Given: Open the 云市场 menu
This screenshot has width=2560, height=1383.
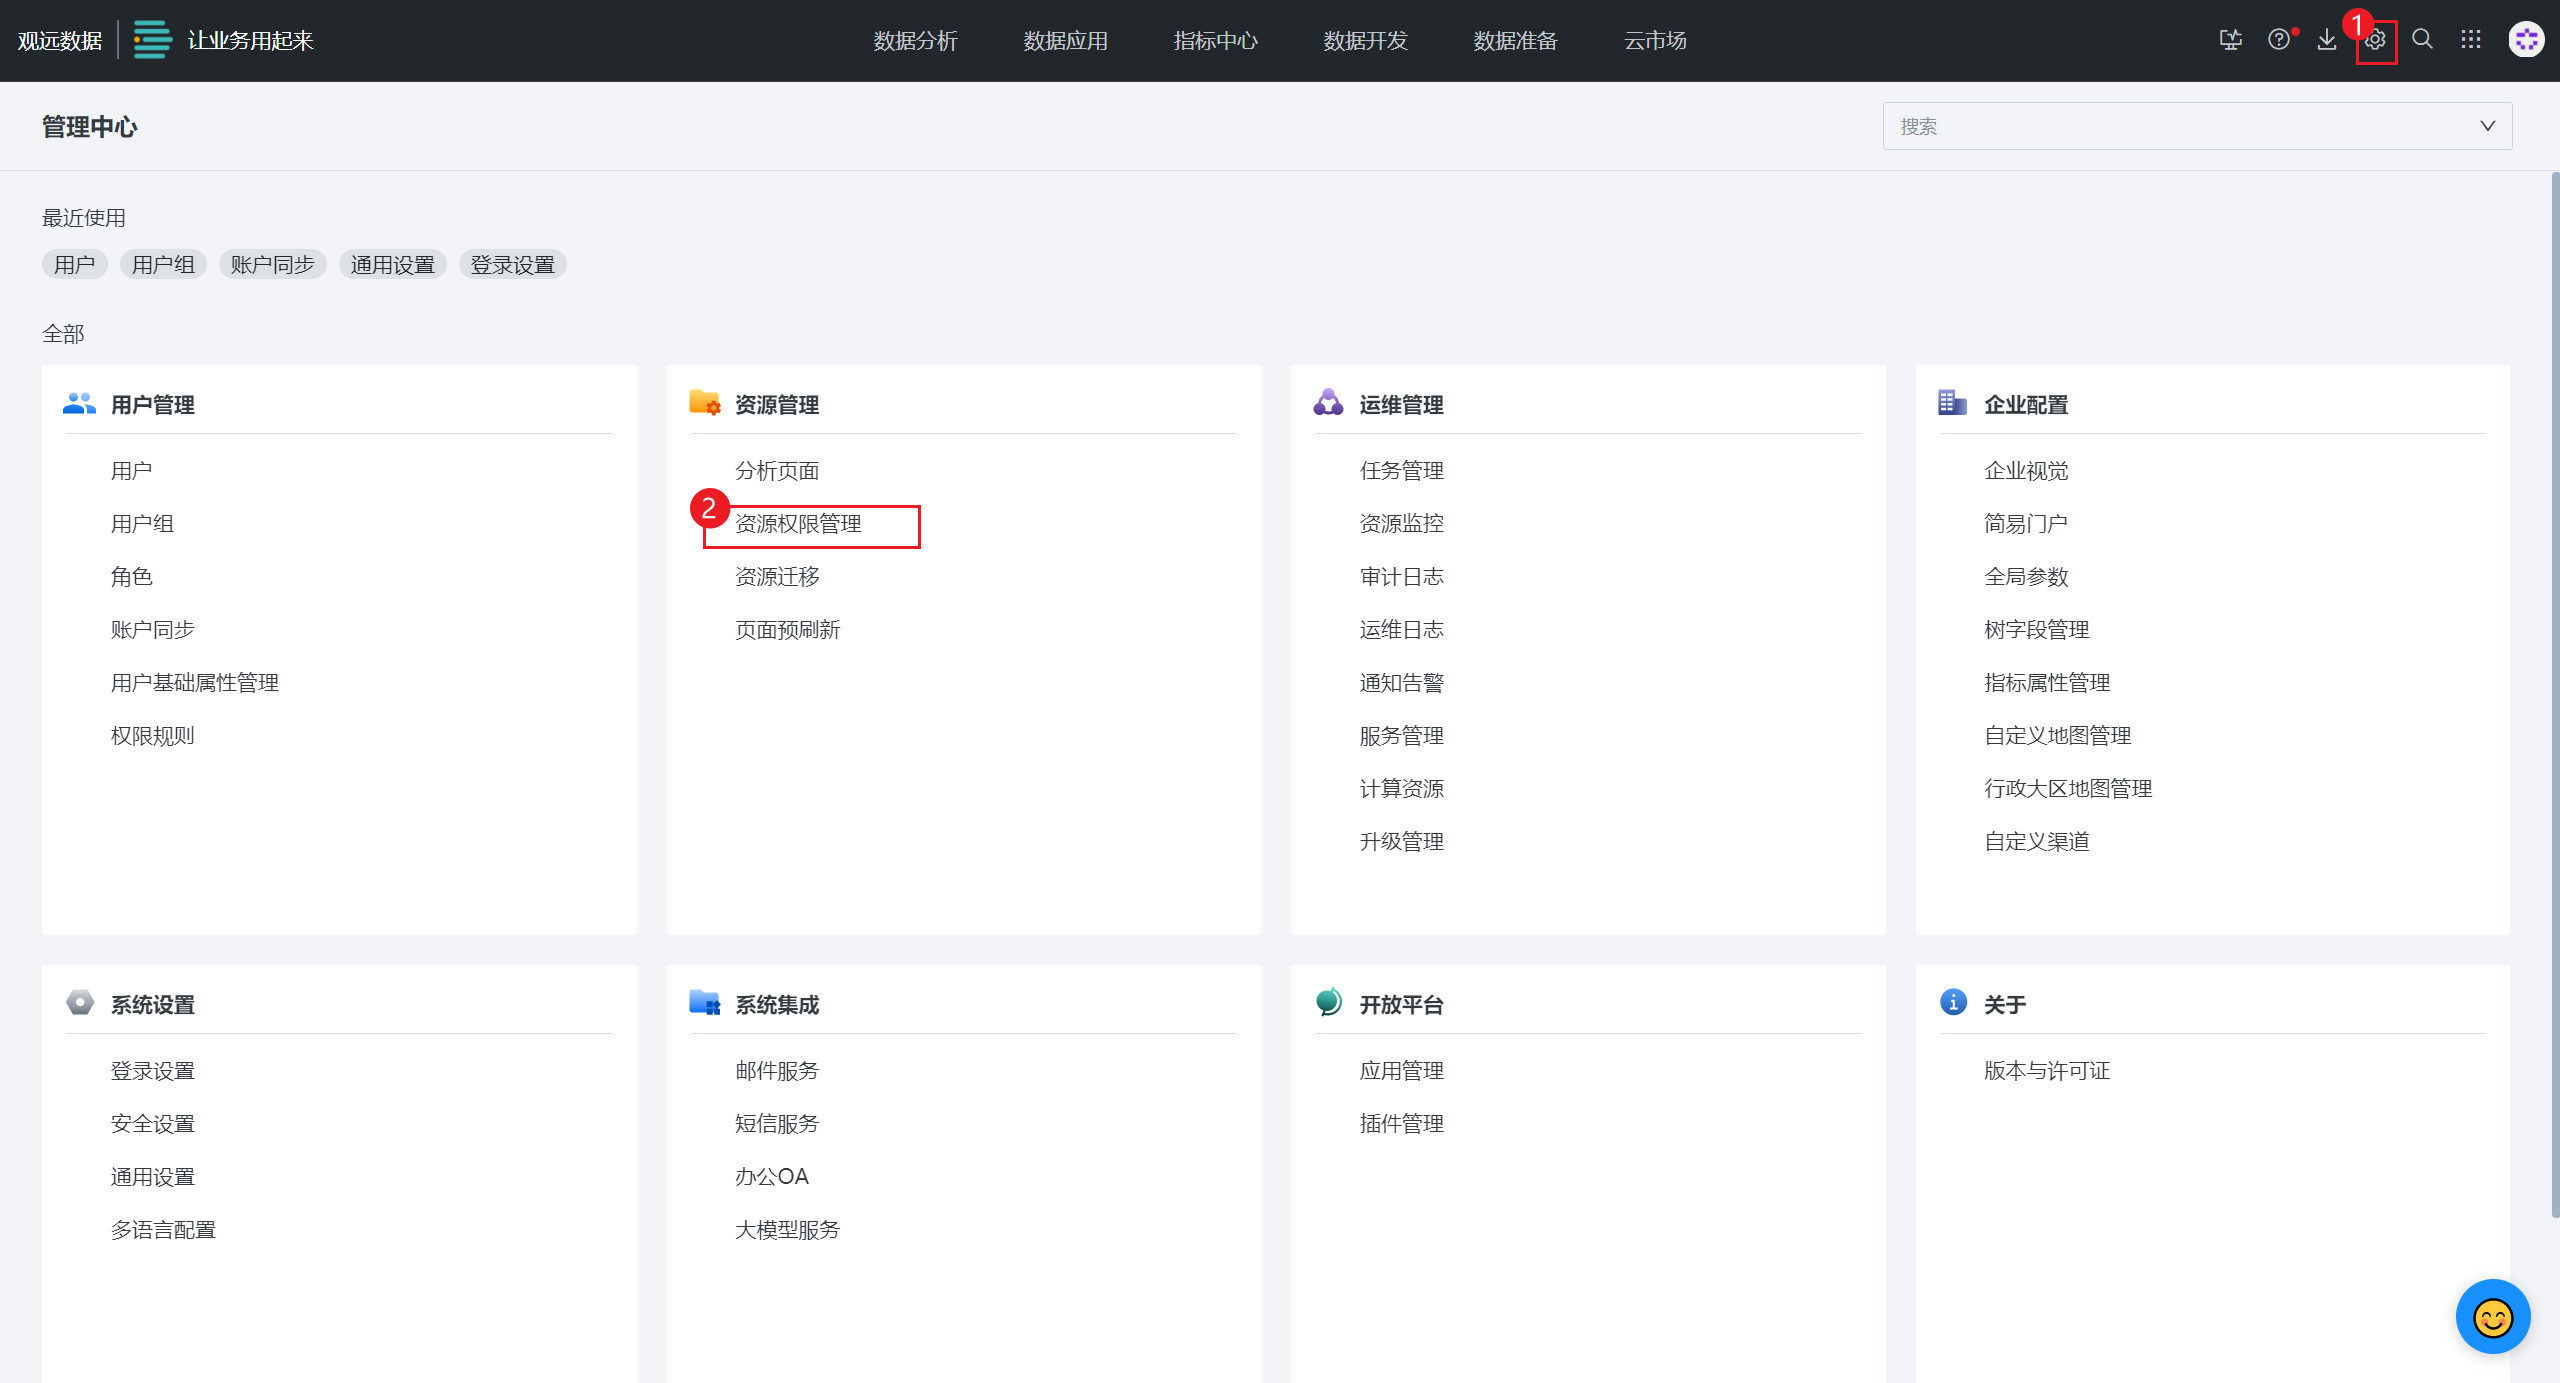Looking at the screenshot, I should [x=1655, y=41].
